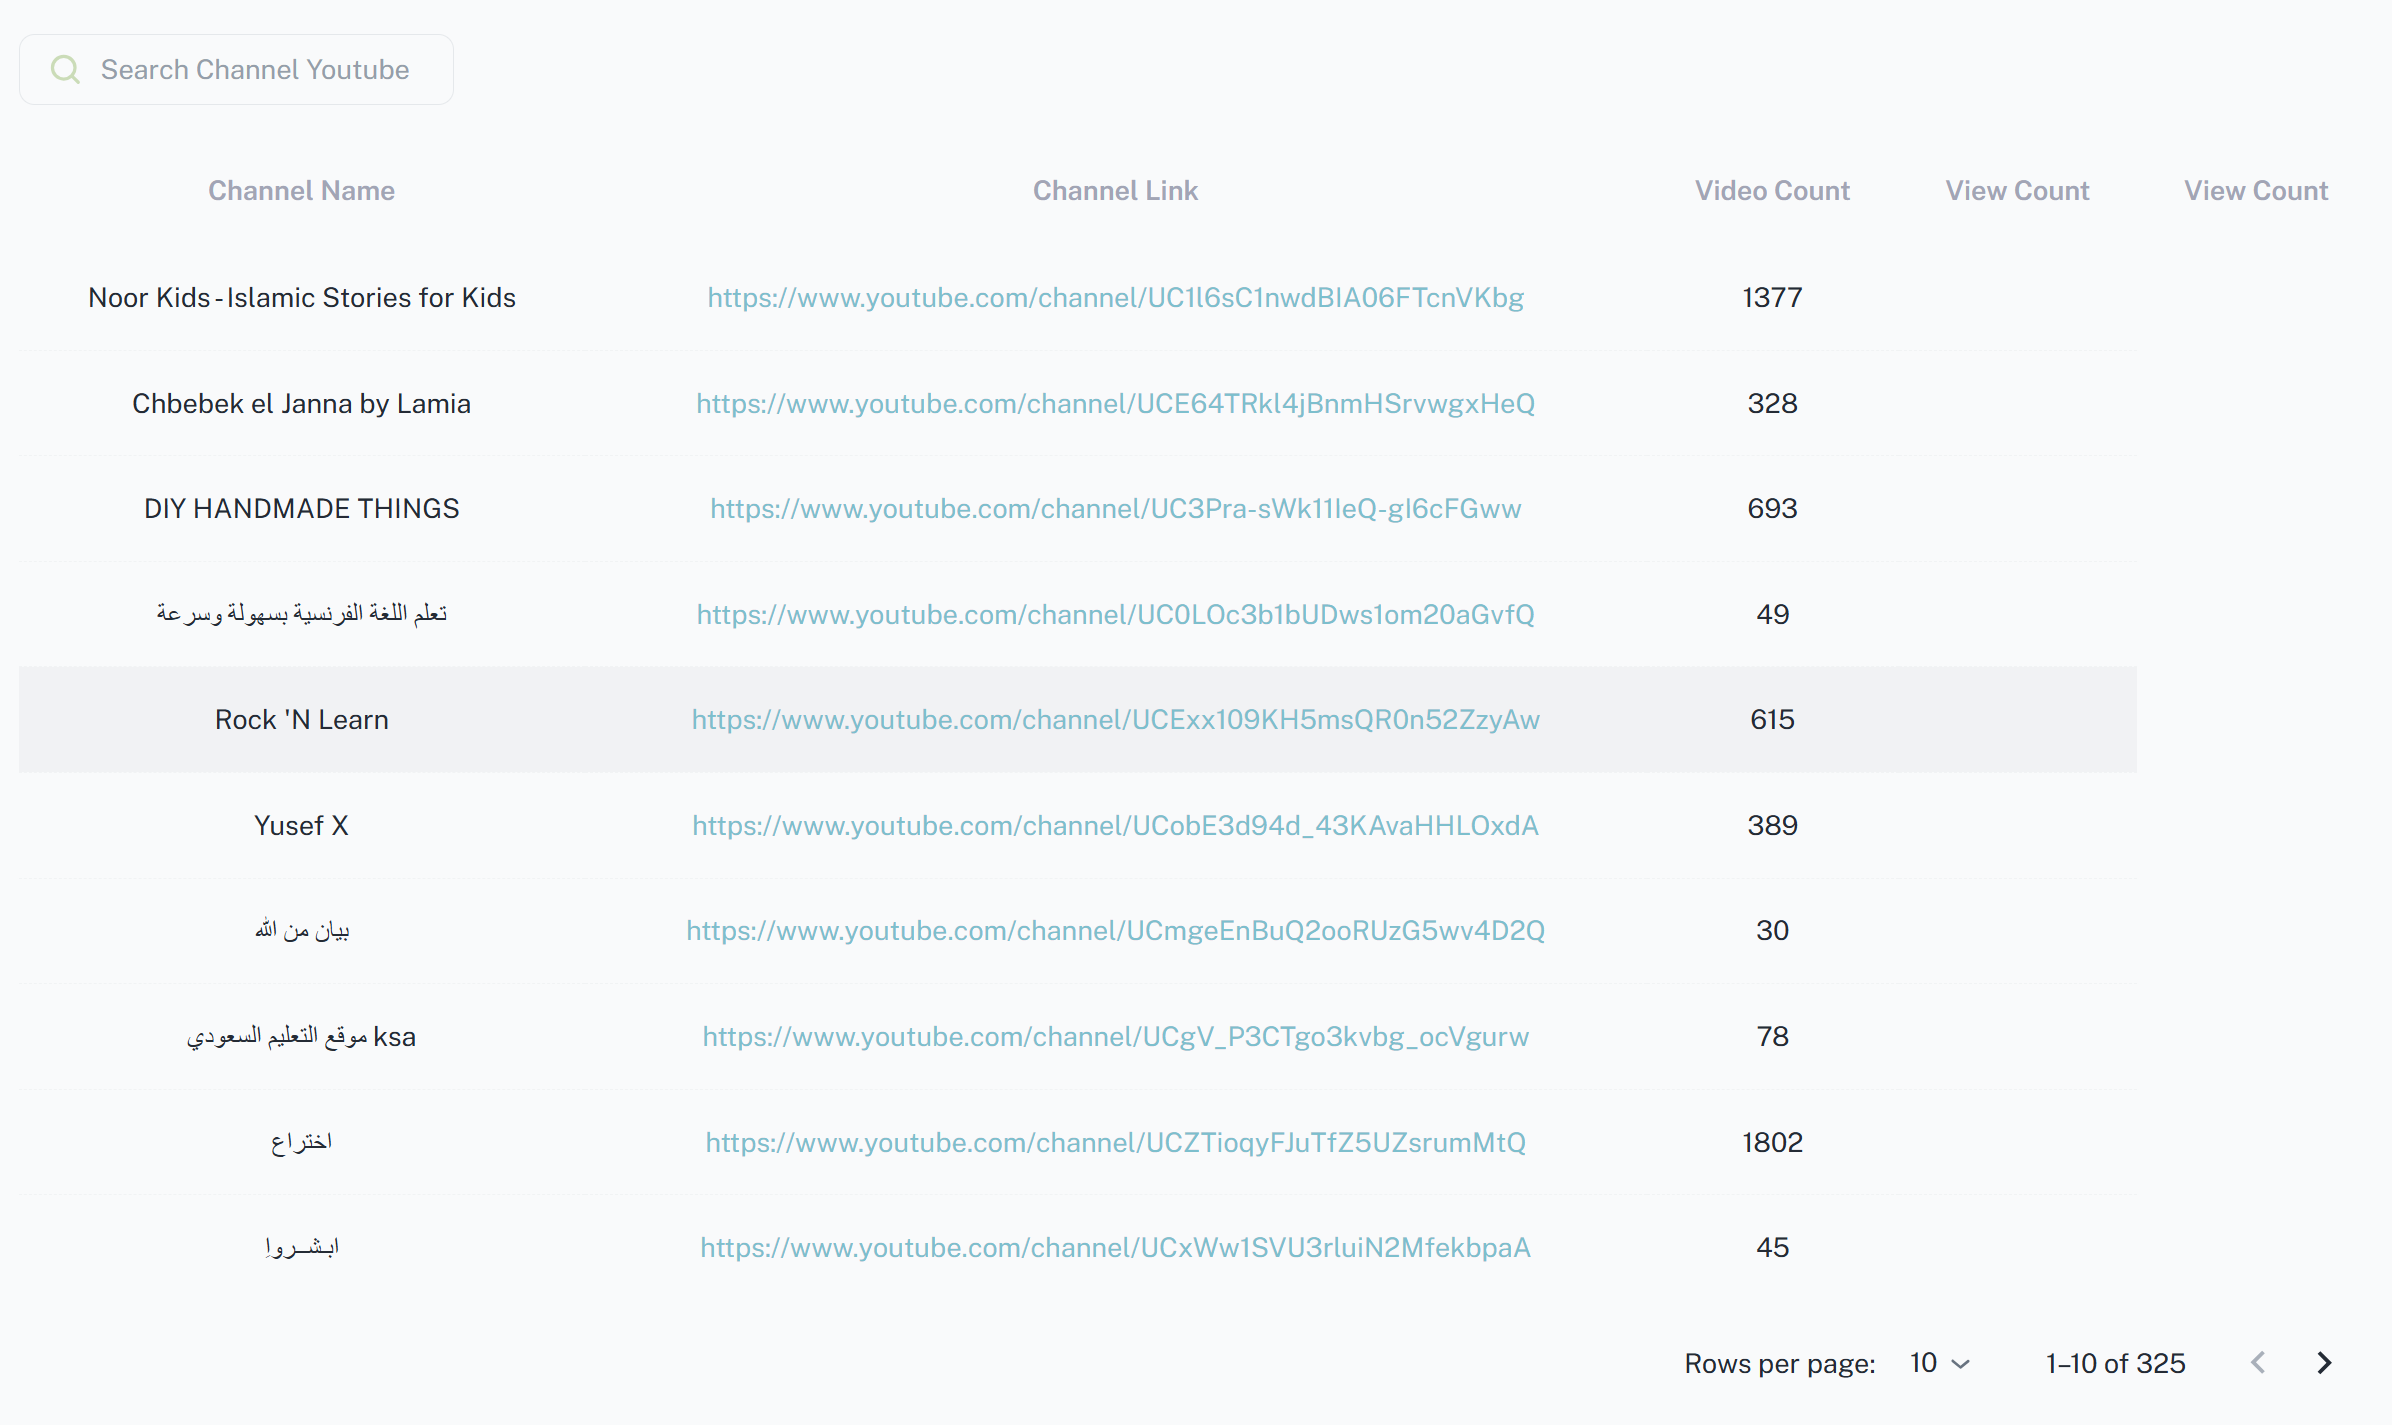Viewport: 2392px width, 1425px height.
Task: Select the Rock 'N Learn row name
Action: 301,720
